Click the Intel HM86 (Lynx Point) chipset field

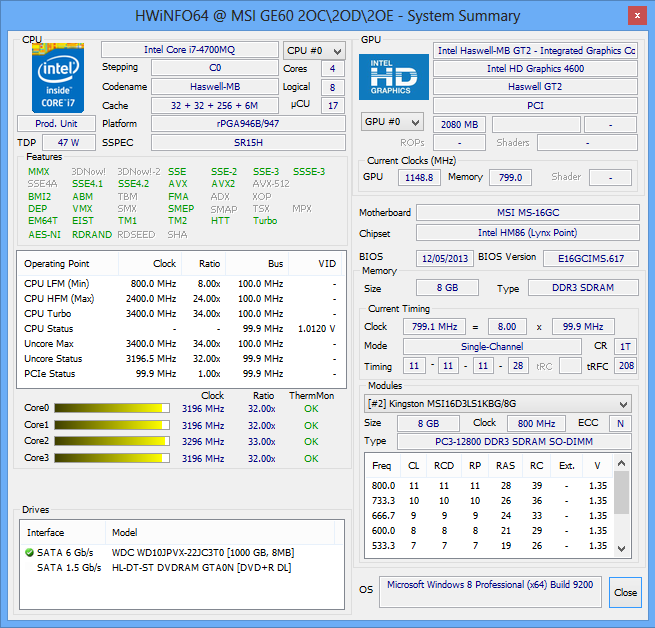tap(528, 233)
